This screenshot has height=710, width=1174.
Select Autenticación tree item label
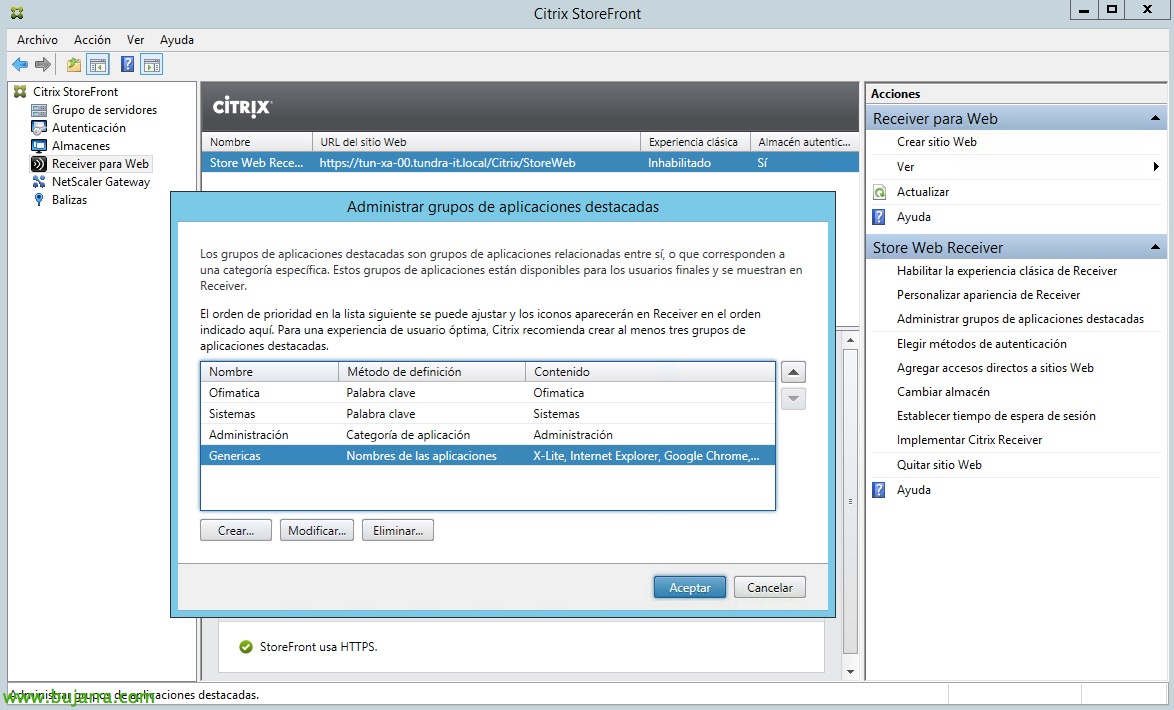88,128
